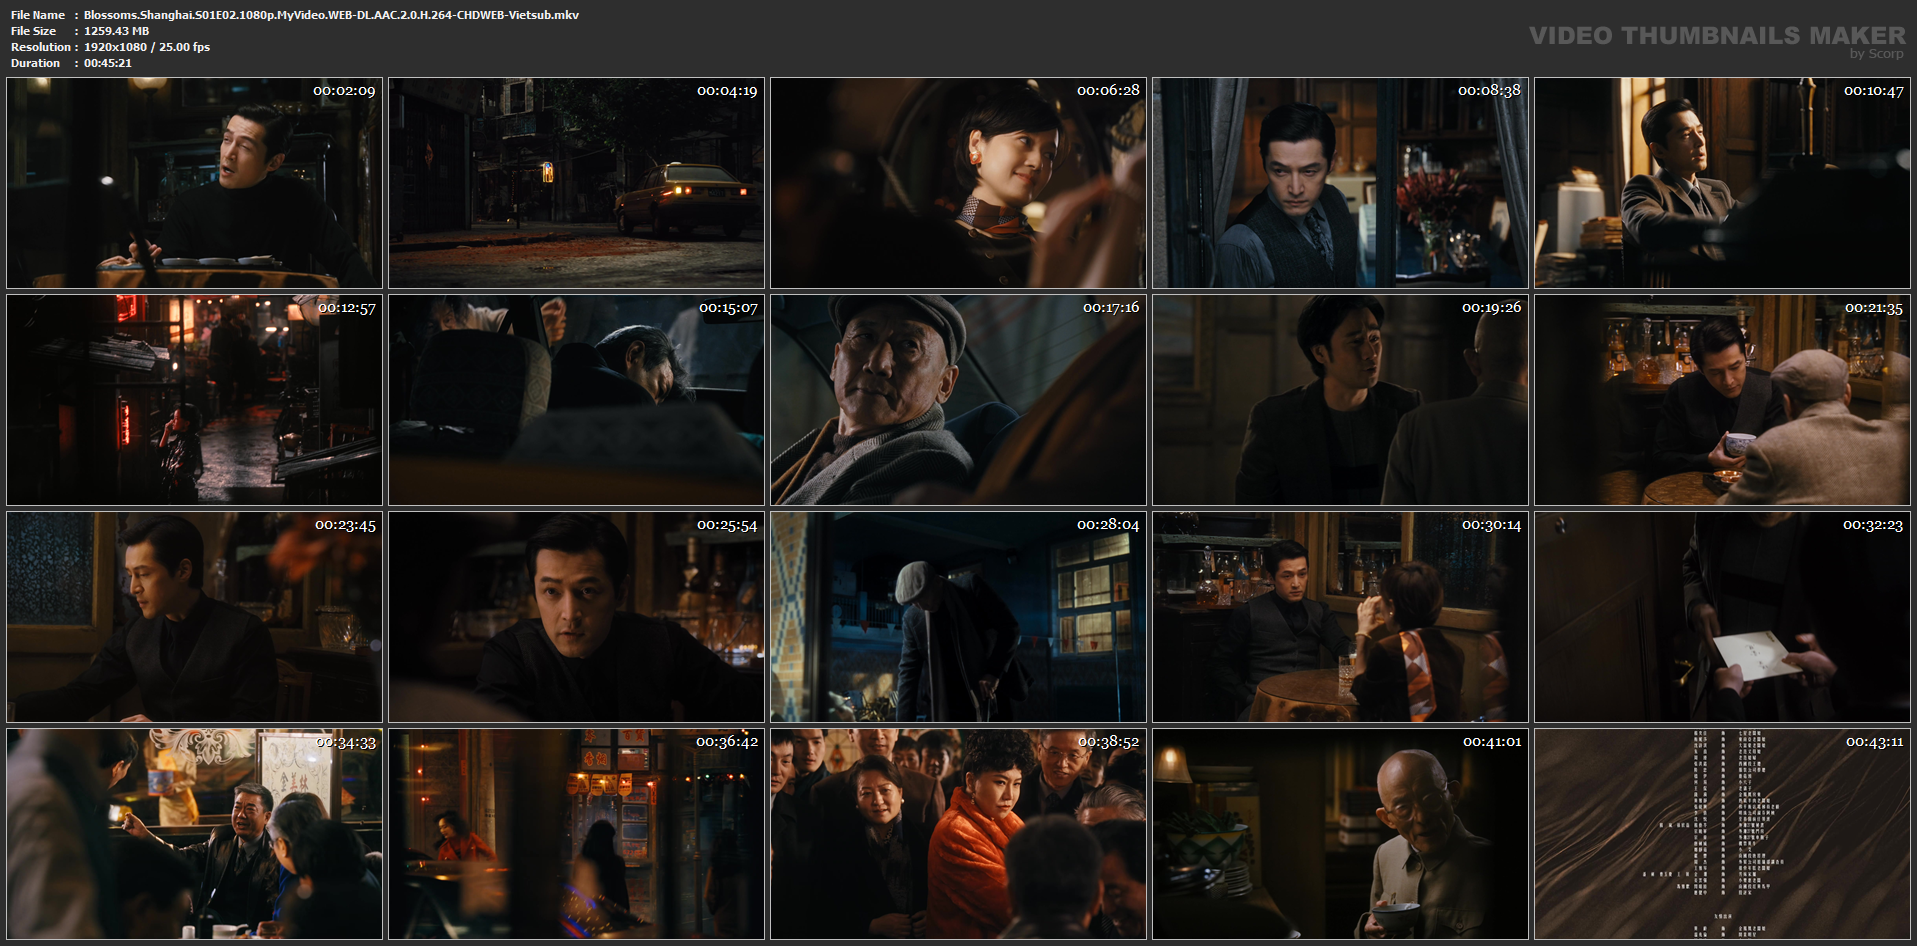Open the yellow taxi thumbnail at 00:04:19
1917x946 pixels.
[x=576, y=183]
